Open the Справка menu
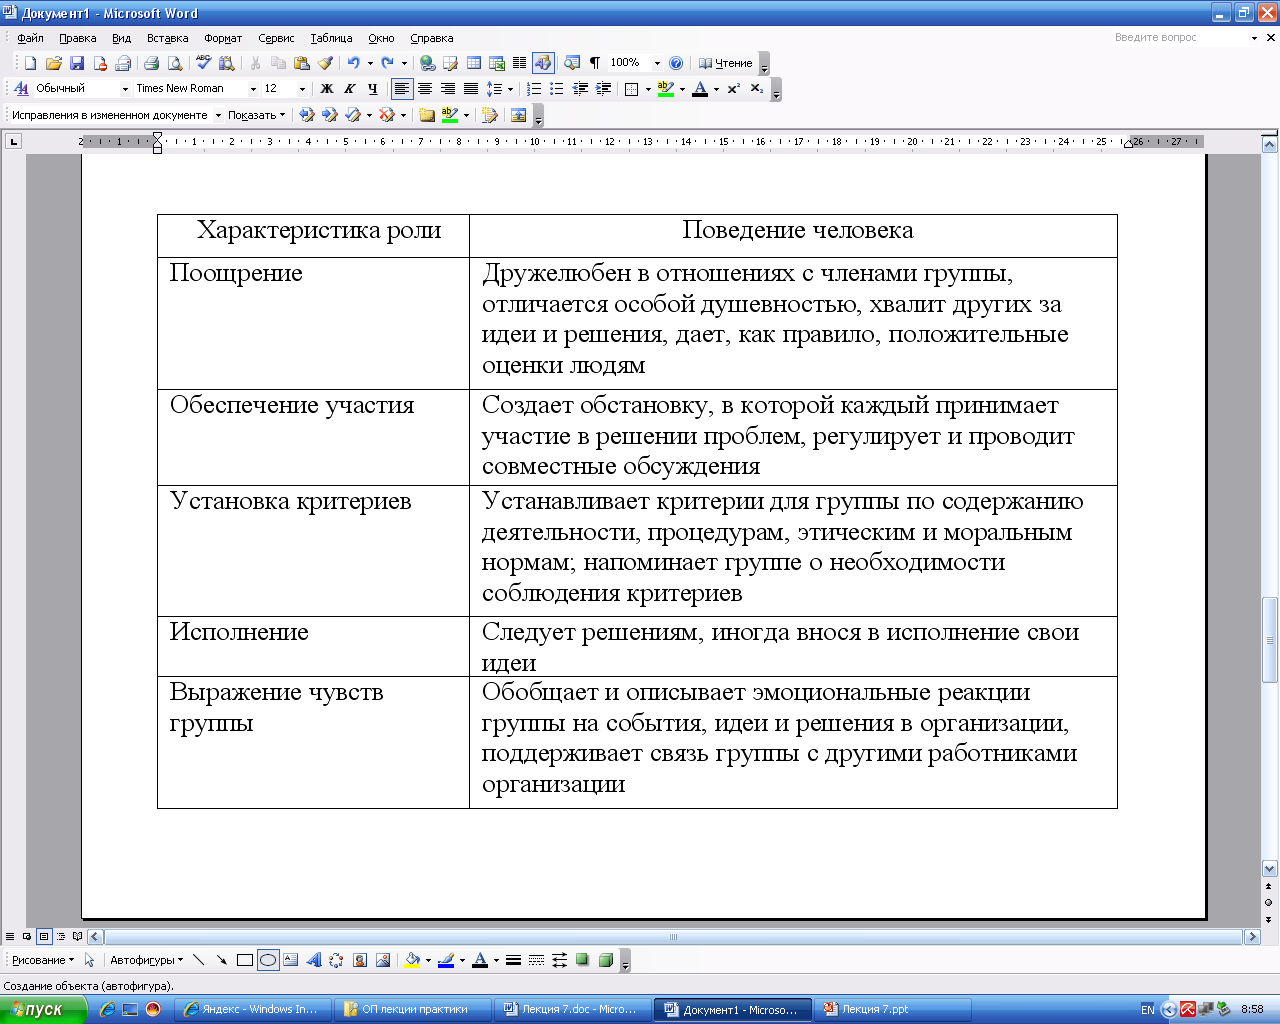Viewport: 1280px width, 1024px height. click(432, 38)
